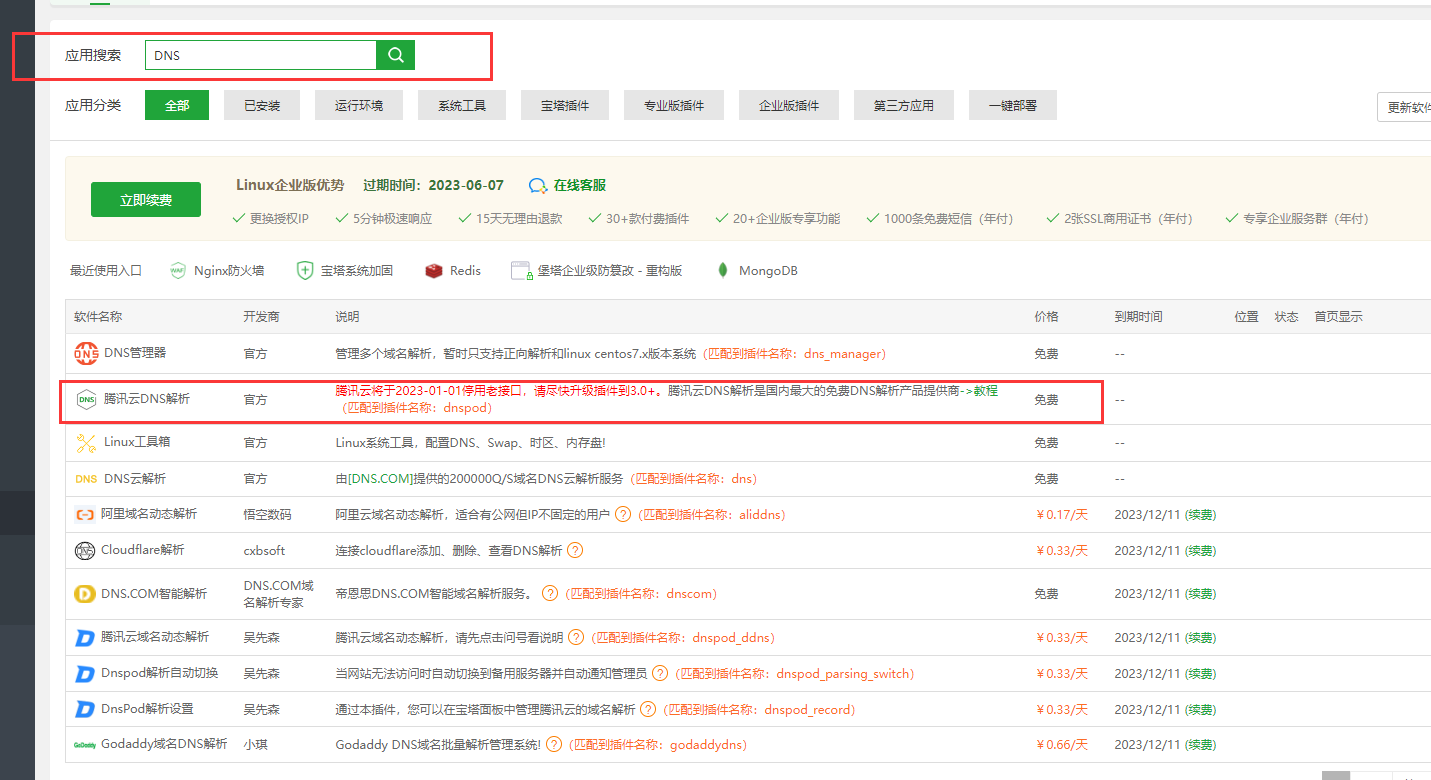The width and height of the screenshot is (1431, 780).
Task: Click 续费 link in Cloudflare解析 row
Action: coord(1200,551)
